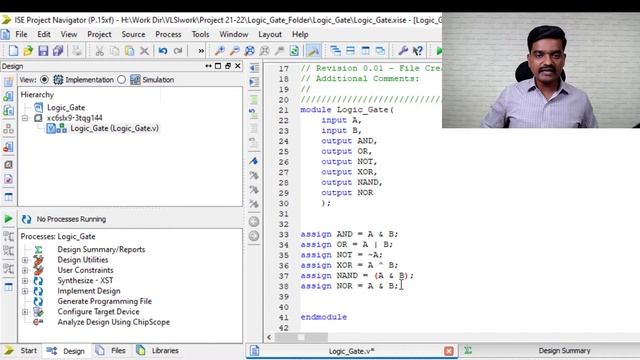The width and height of the screenshot is (640, 360).
Task: Click the Zoom to Fit icon
Action: tap(249, 51)
